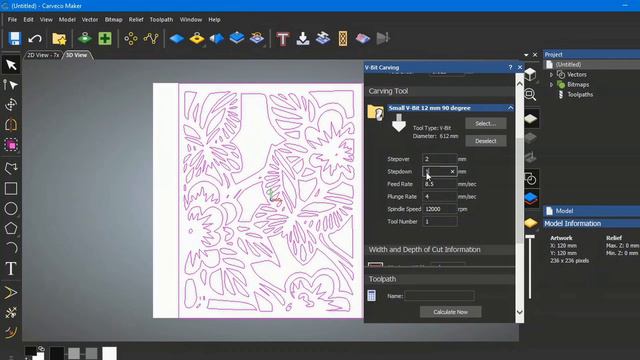Switch to the 2D View tab
Screen dimensions: 640x360
tap(43, 55)
